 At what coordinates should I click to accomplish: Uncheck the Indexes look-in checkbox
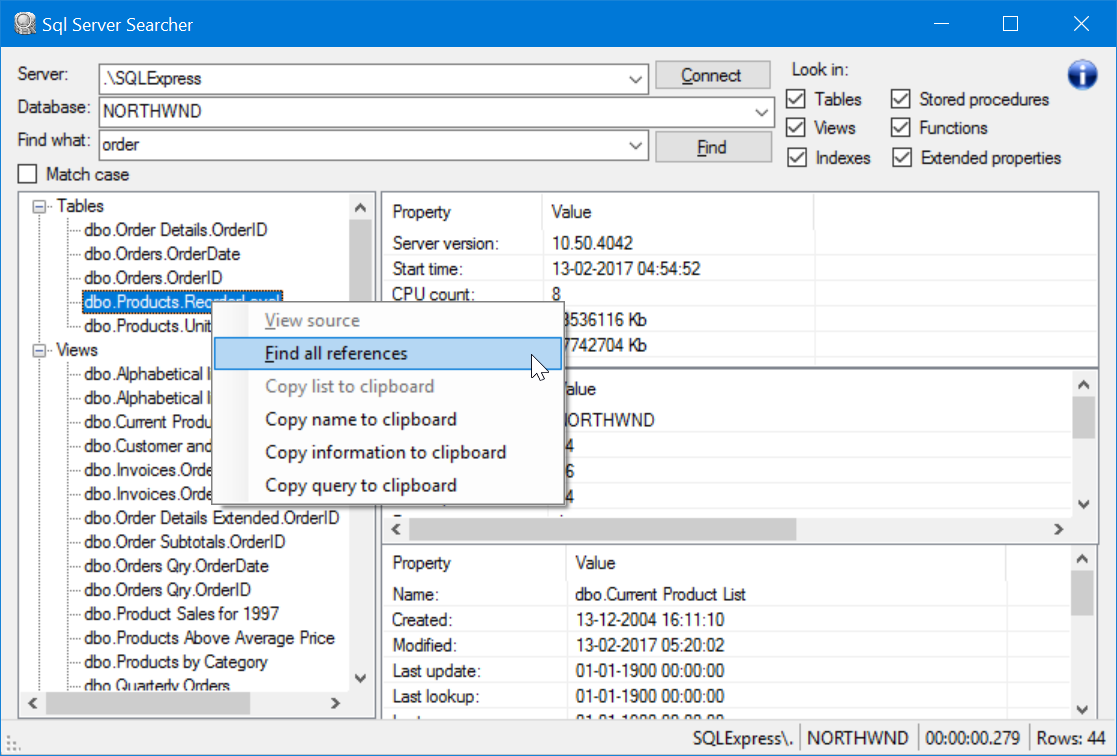(x=796, y=157)
